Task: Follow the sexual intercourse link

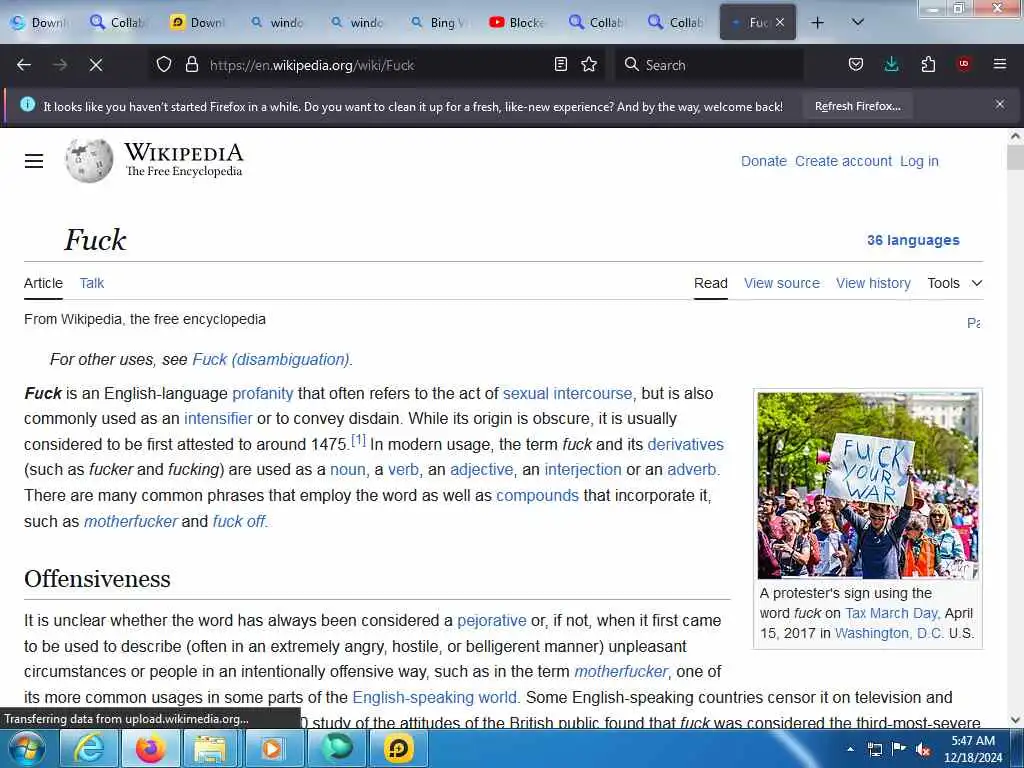Action: point(568,394)
